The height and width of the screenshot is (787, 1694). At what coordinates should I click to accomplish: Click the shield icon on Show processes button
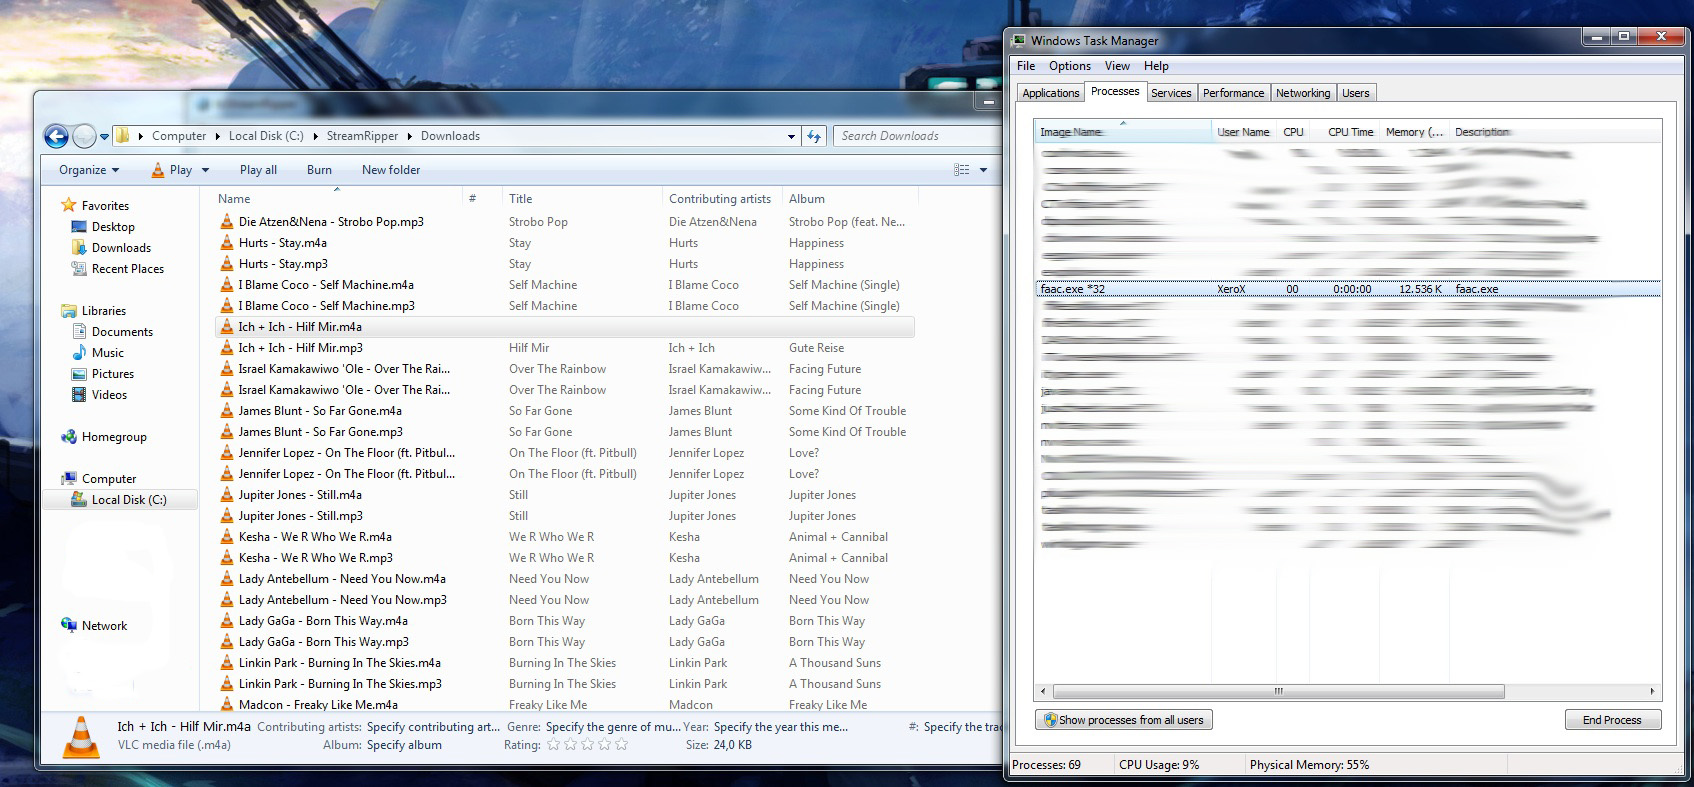pyautogui.click(x=1050, y=720)
